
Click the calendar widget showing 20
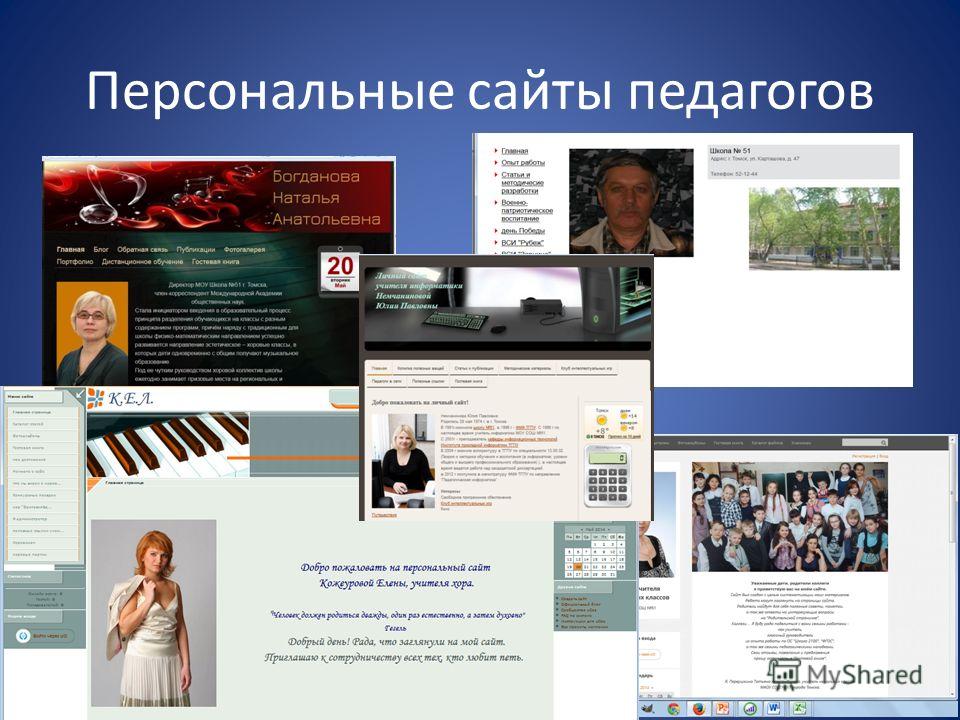(340, 271)
